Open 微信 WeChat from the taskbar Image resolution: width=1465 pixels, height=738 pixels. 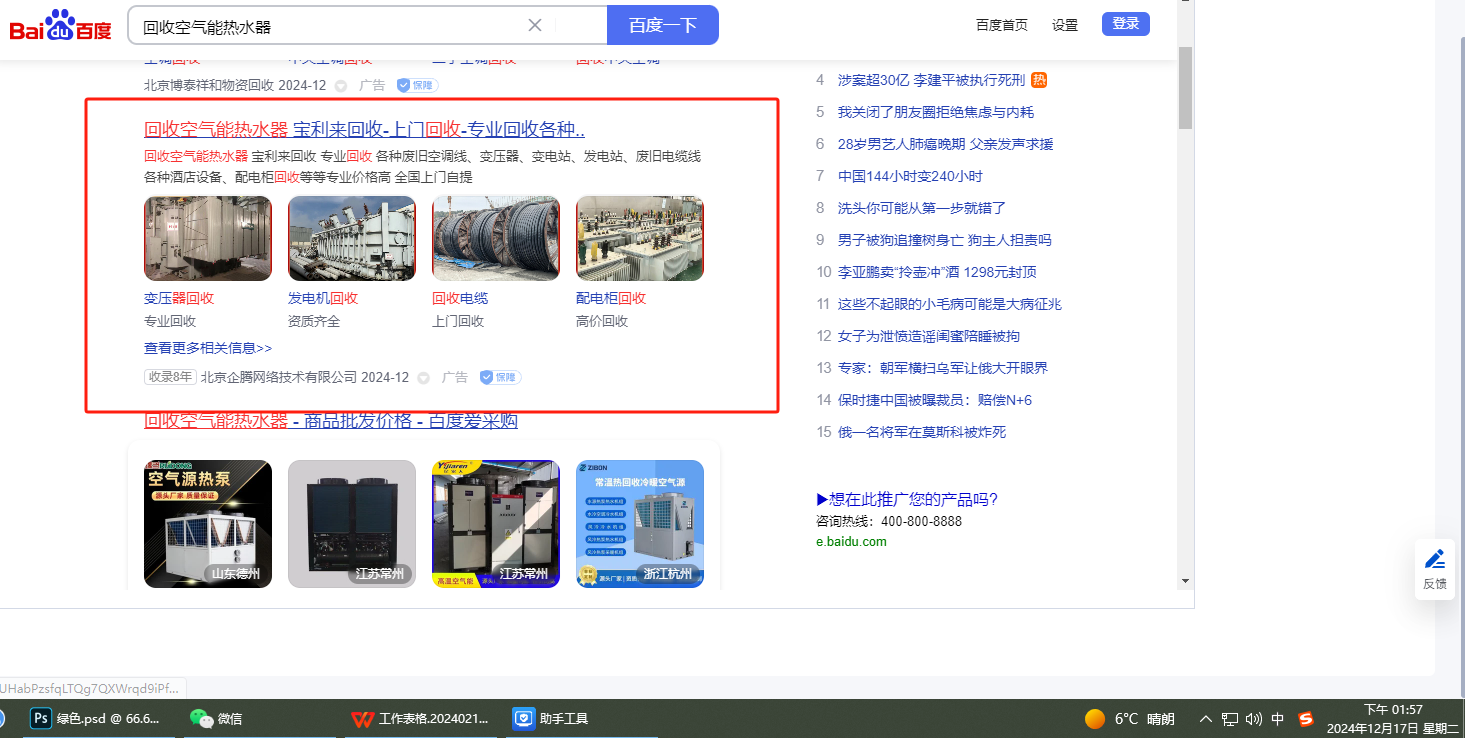pyautogui.click(x=217, y=718)
